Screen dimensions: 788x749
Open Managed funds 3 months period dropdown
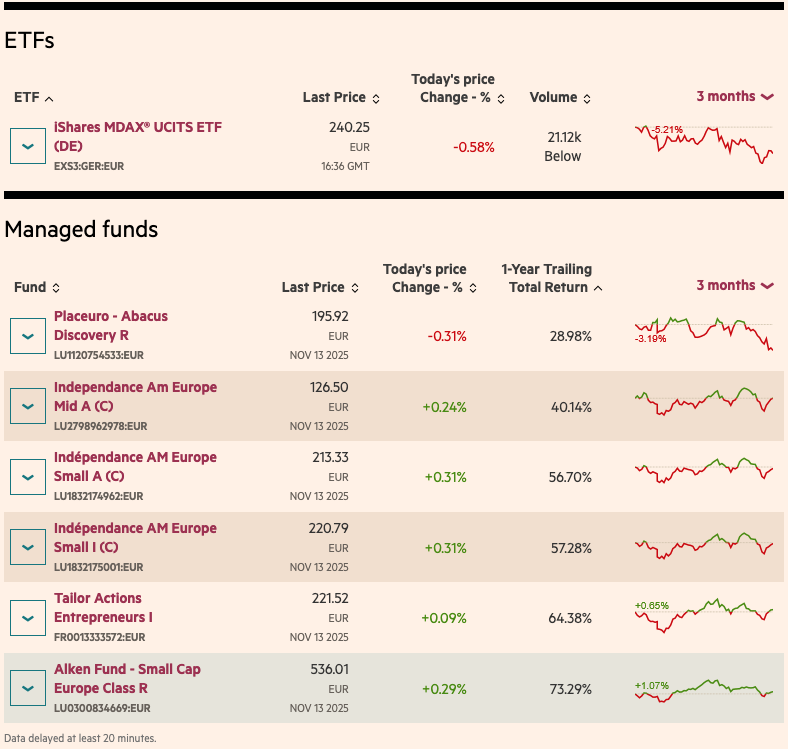click(735, 286)
